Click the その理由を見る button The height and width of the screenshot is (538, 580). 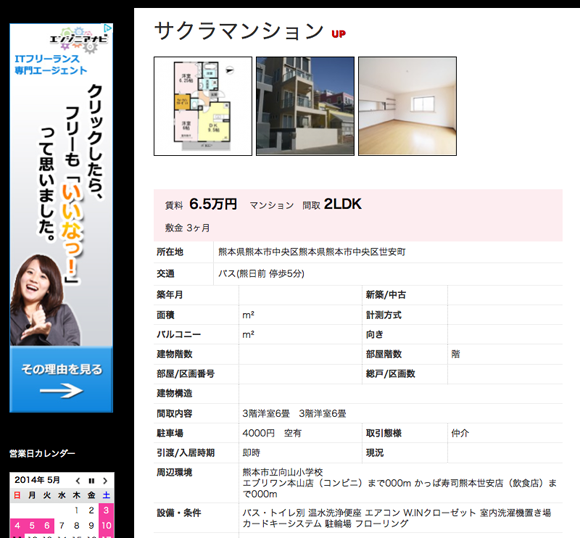(61, 379)
